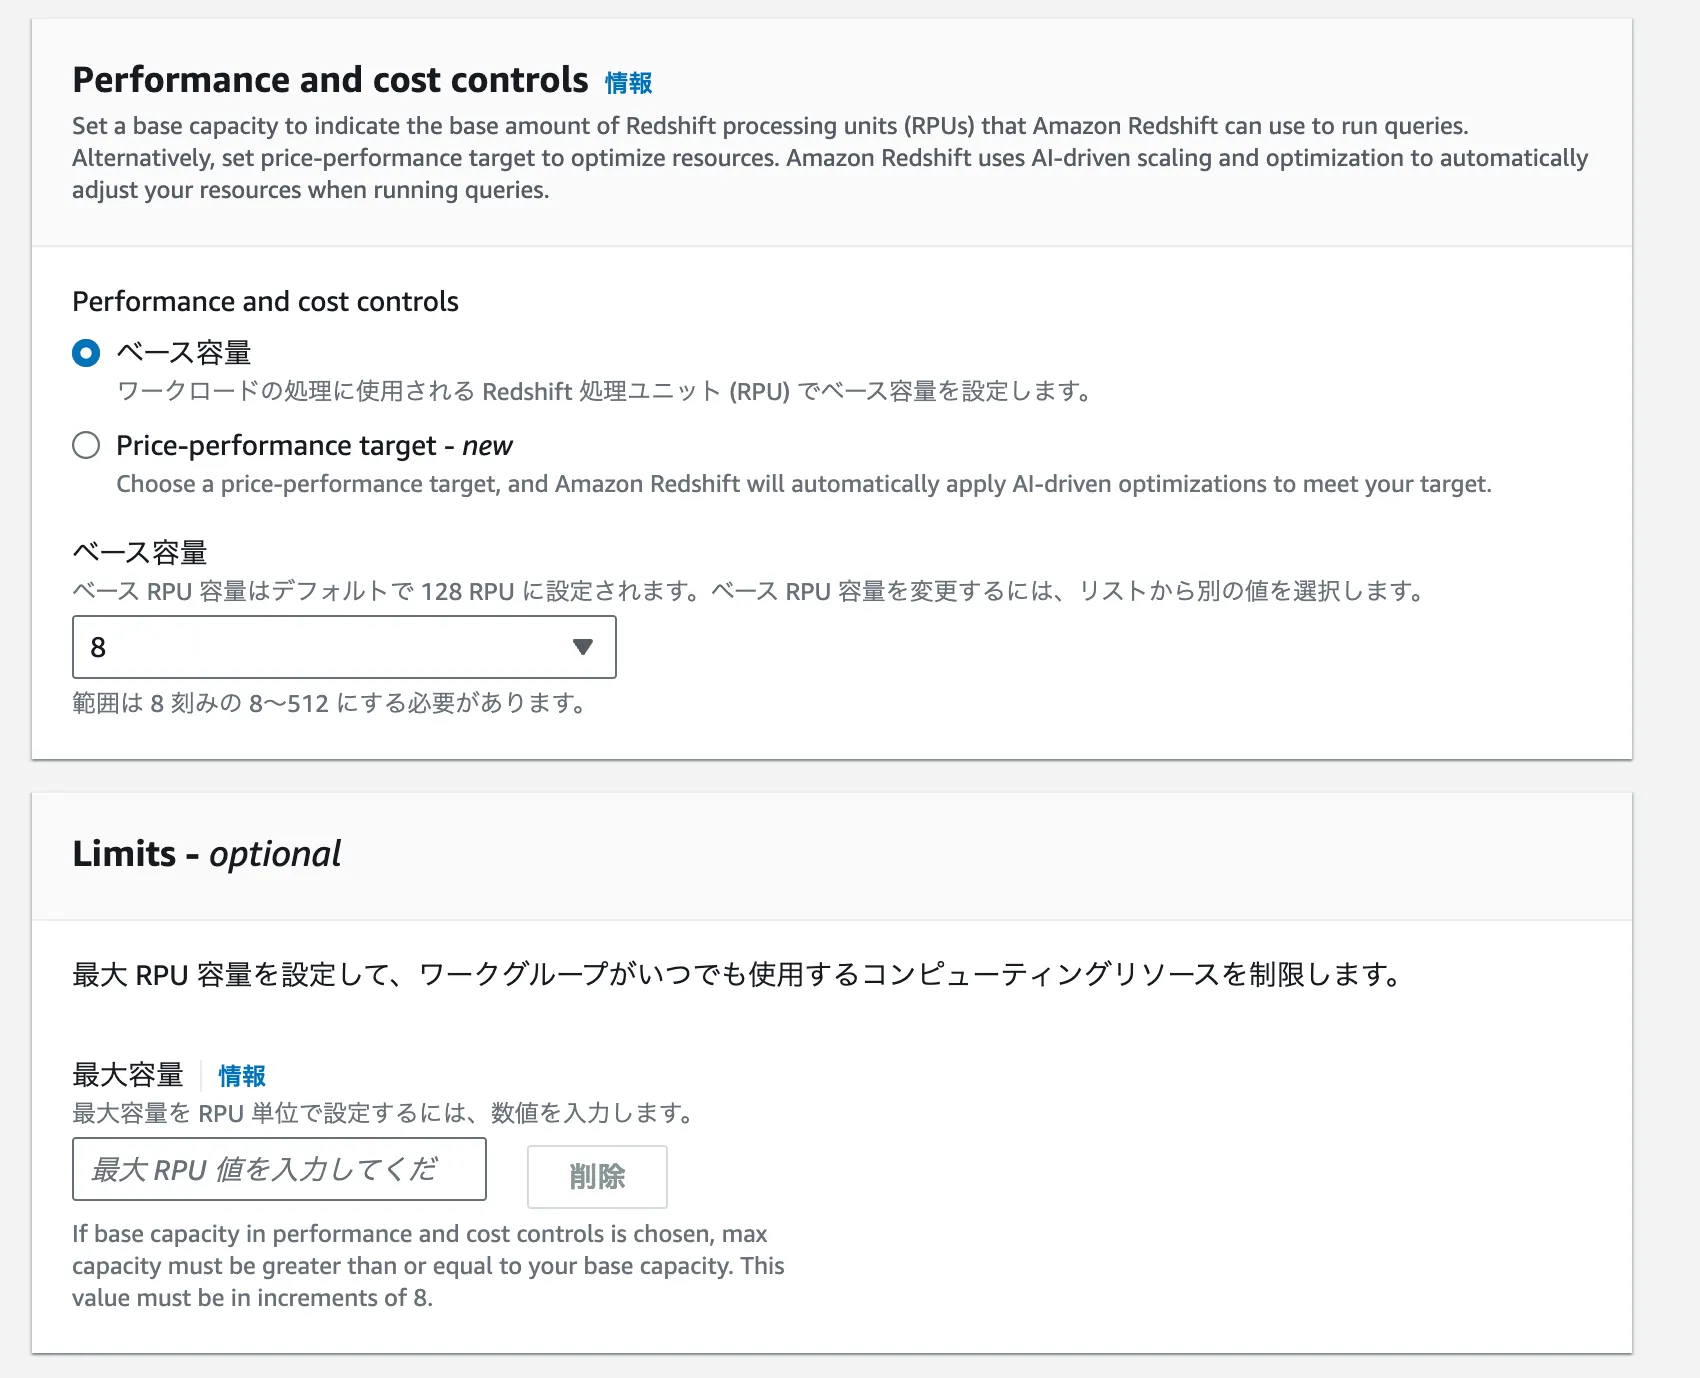The width and height of the screenshot is (1700, 1378).
Task: Select the ベース容量 radio button
Action: tap(86, 353)
